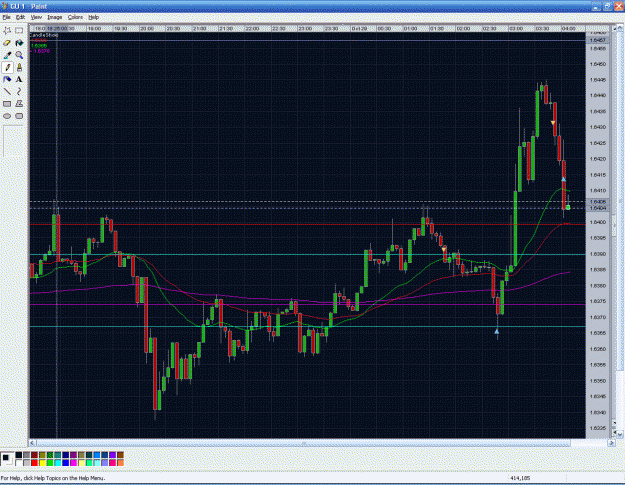The image size is (625, 485).
Task: Pick the black swatch in the palette
Action: [19, 455]
